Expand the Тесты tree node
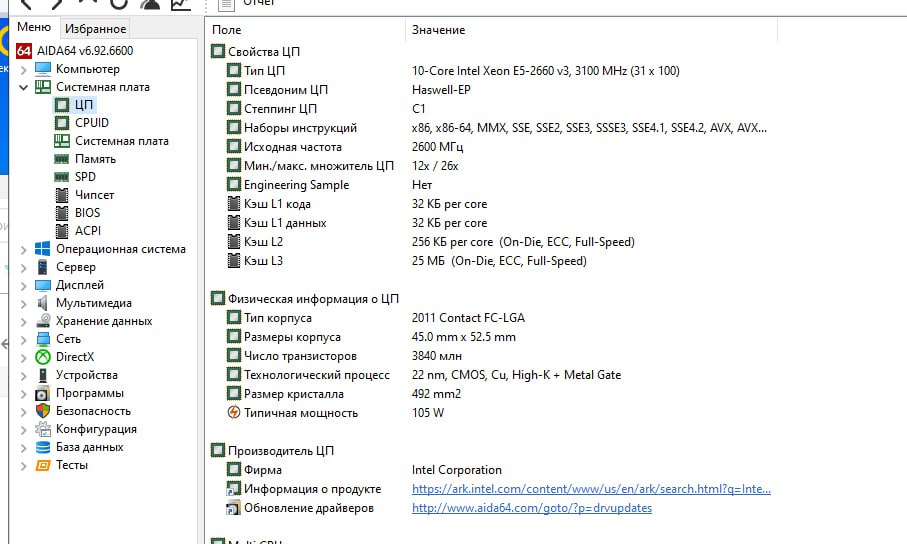This screenshot has width=907, height=544. click(24, 466)
